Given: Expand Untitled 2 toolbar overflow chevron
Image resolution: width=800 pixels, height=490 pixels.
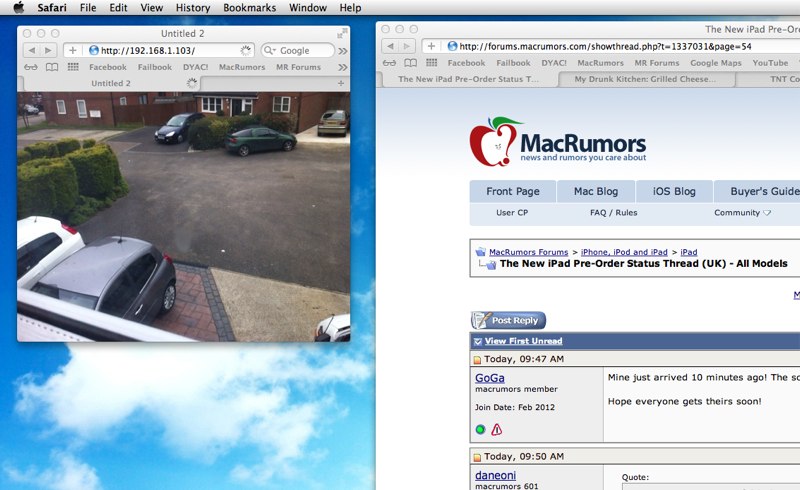Looking at the screenshot, I should click(x=343, y=51).
